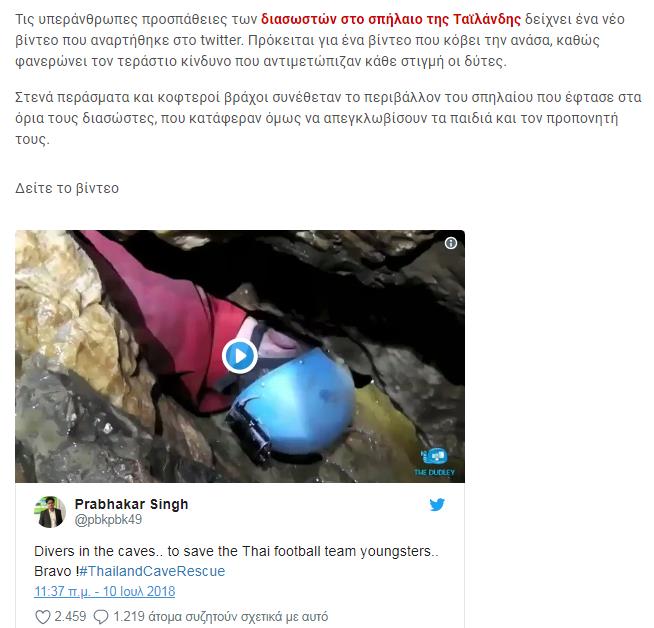The width and height of the screenshot is (654, 628).
Task: Open the #ThailandCaveRescue hashtag
Action: click(152, 571)
